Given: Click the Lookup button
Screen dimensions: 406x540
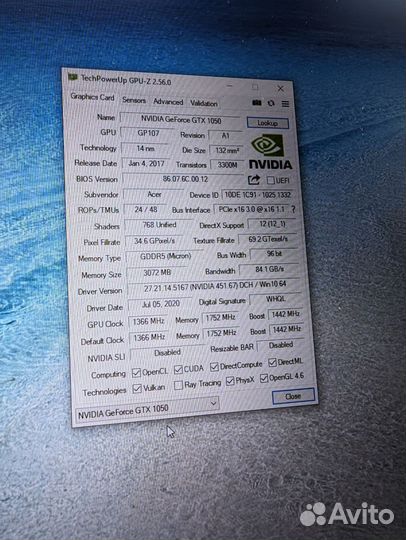Looking at the screenshot, I should pos(268,123).
